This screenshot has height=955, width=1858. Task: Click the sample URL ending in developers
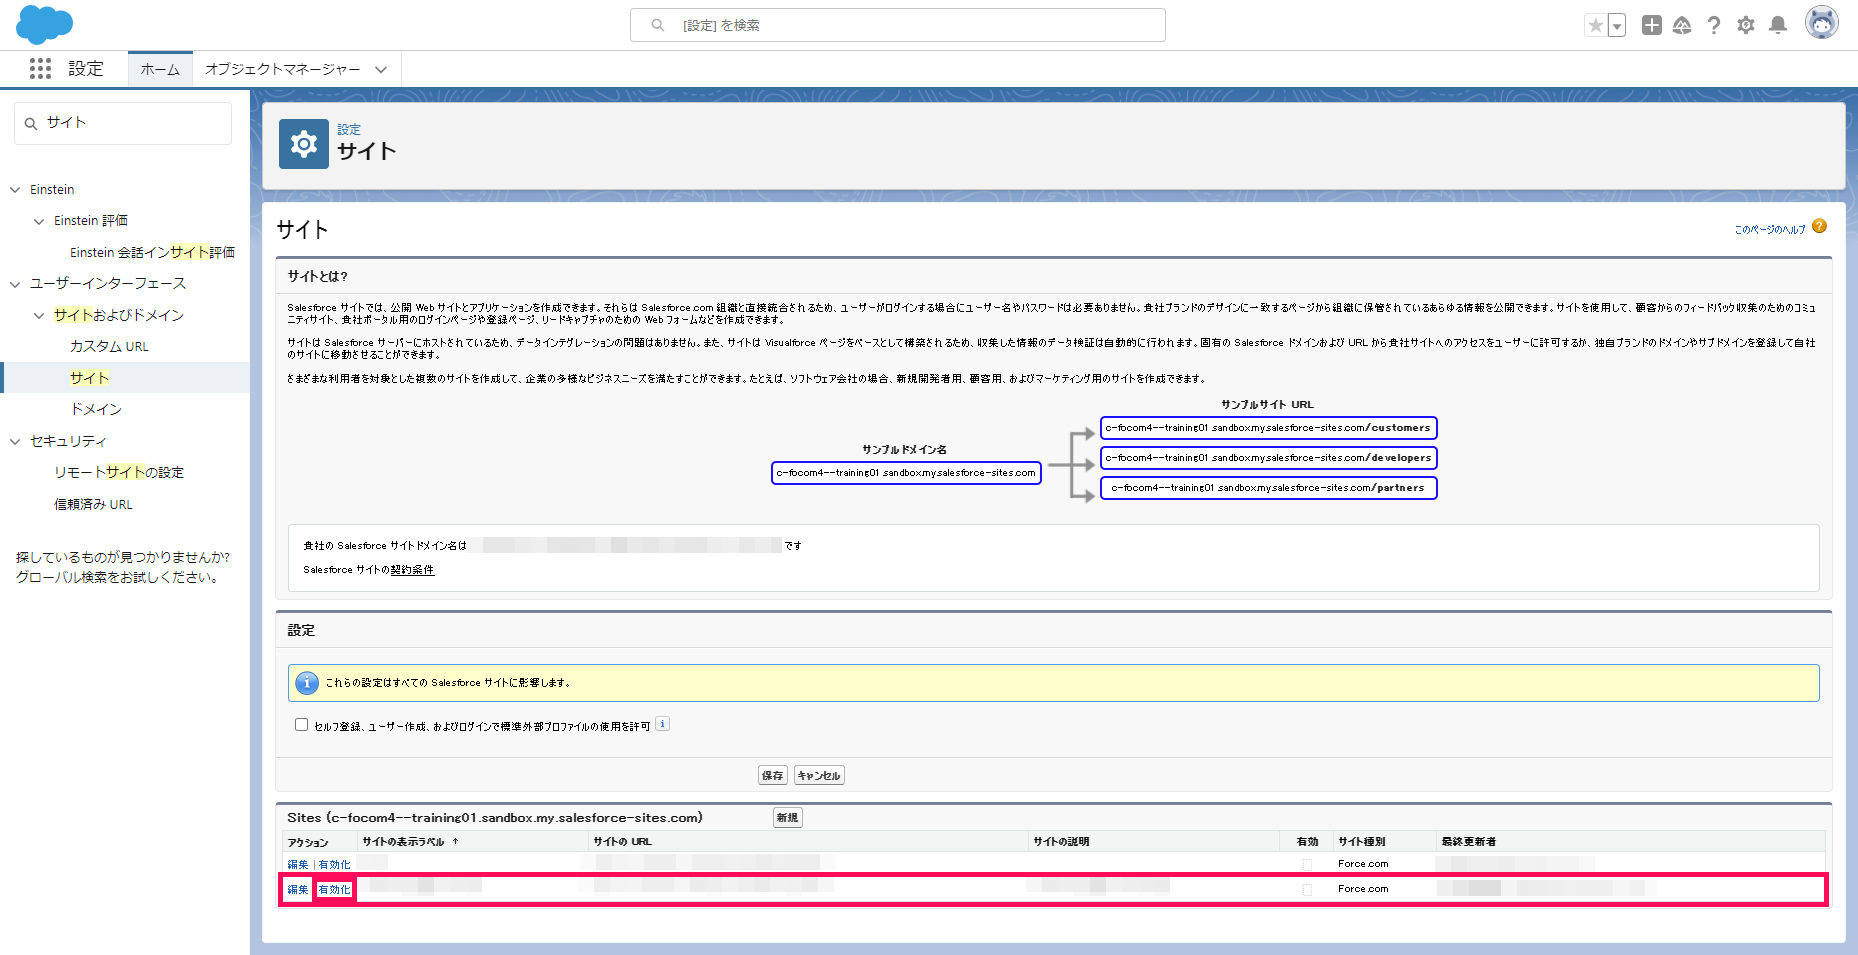[x=1268, y=458]
